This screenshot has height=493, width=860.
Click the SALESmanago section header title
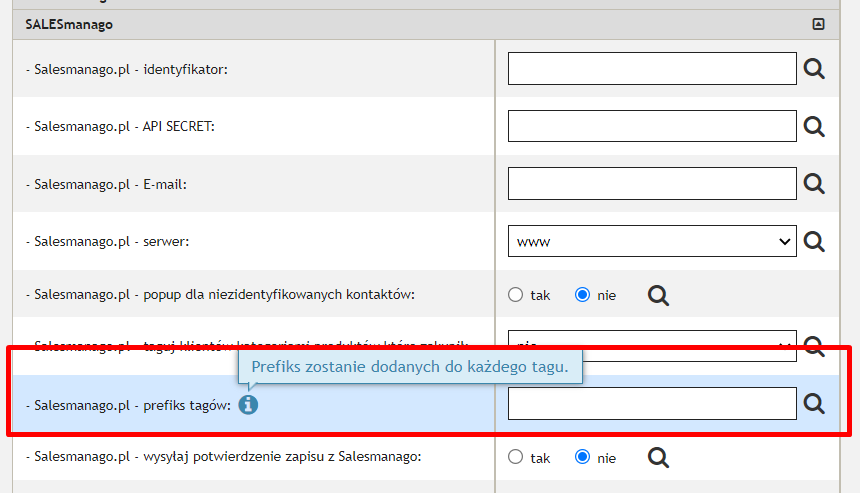click(x=69, y=25)
